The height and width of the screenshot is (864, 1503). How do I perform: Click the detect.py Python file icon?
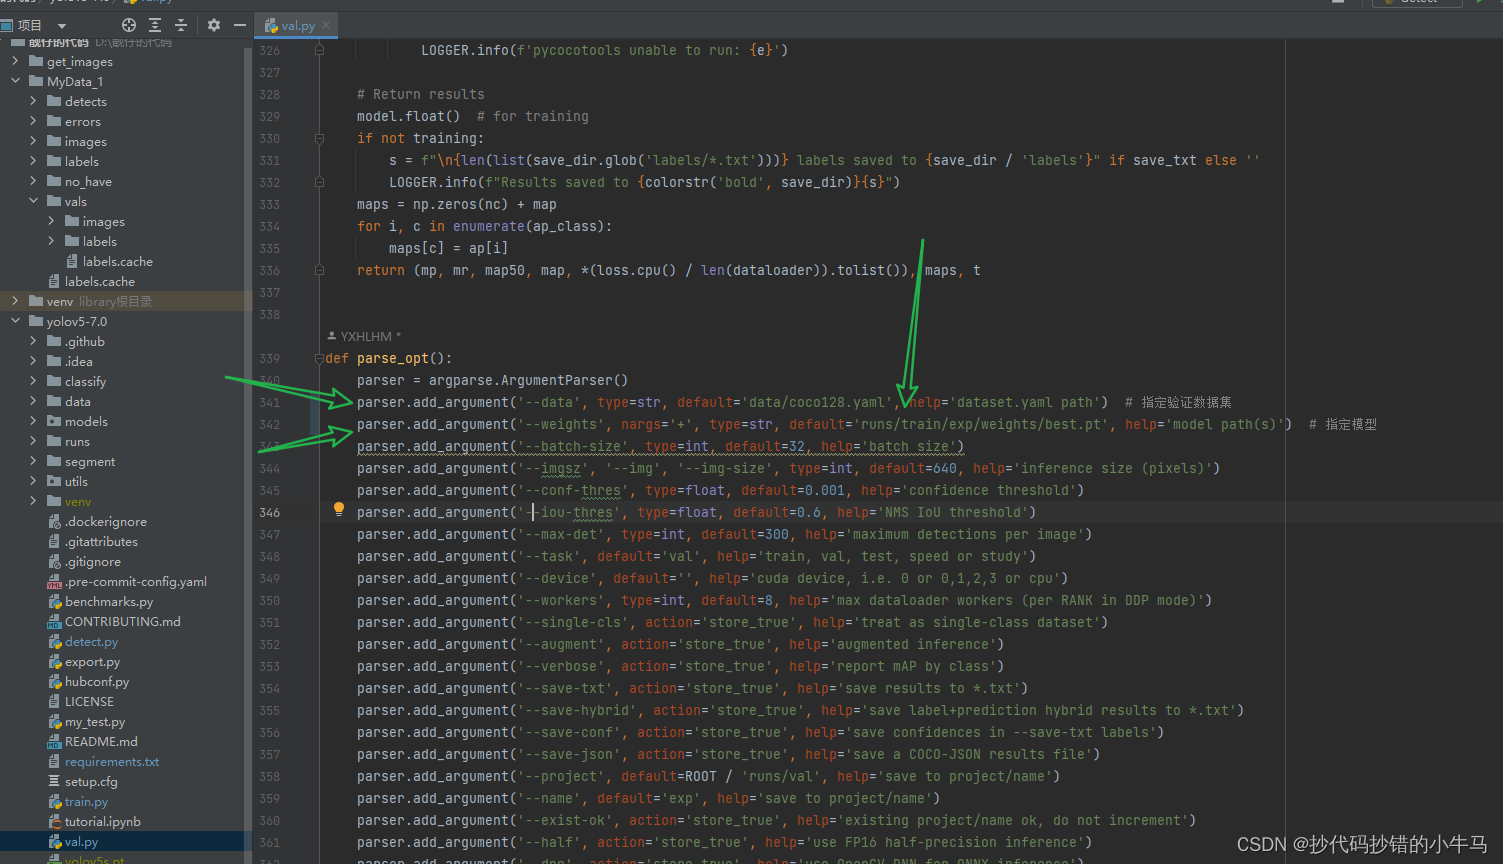(55, 641)
